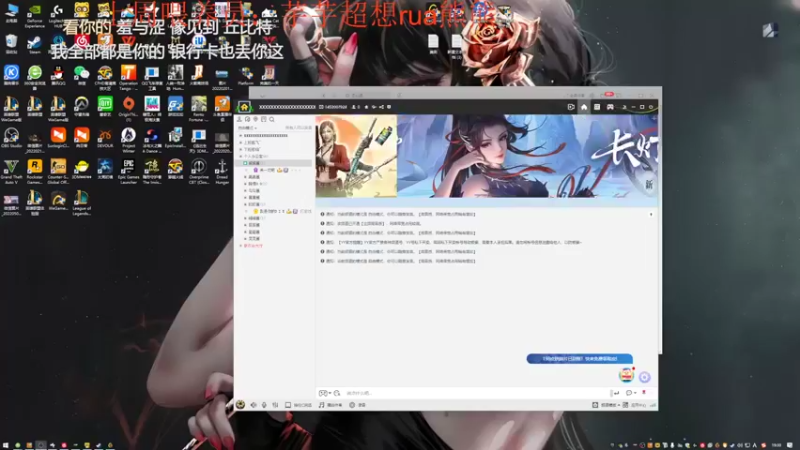This screenshot has width=800, height=450.
Task: Open the QQ penguin desktop shortcut
Action: tap(58, 76)
